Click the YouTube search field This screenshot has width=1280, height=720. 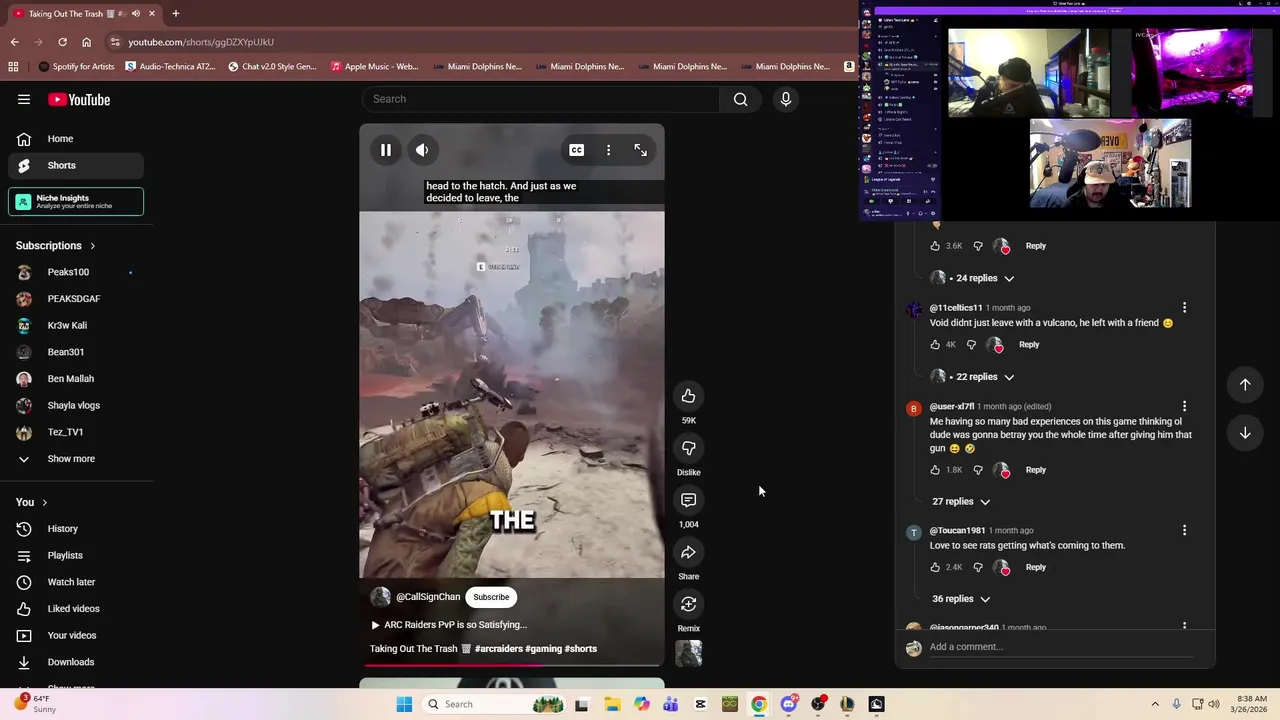[540, 99]
